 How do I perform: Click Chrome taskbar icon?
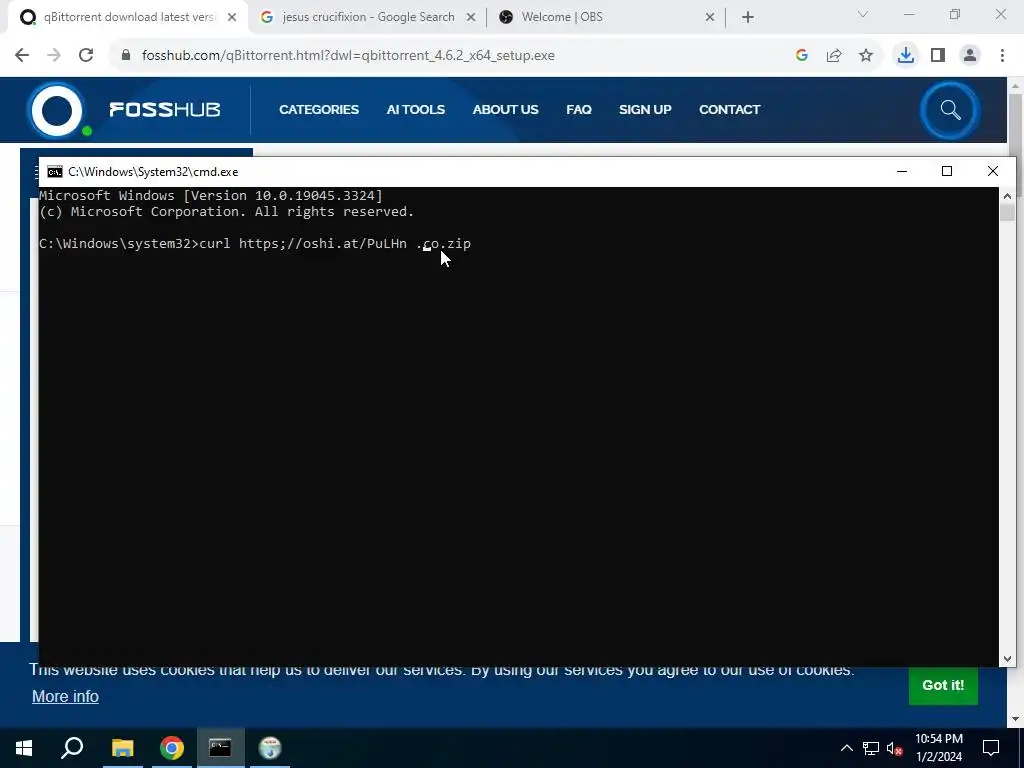point(172,748)
